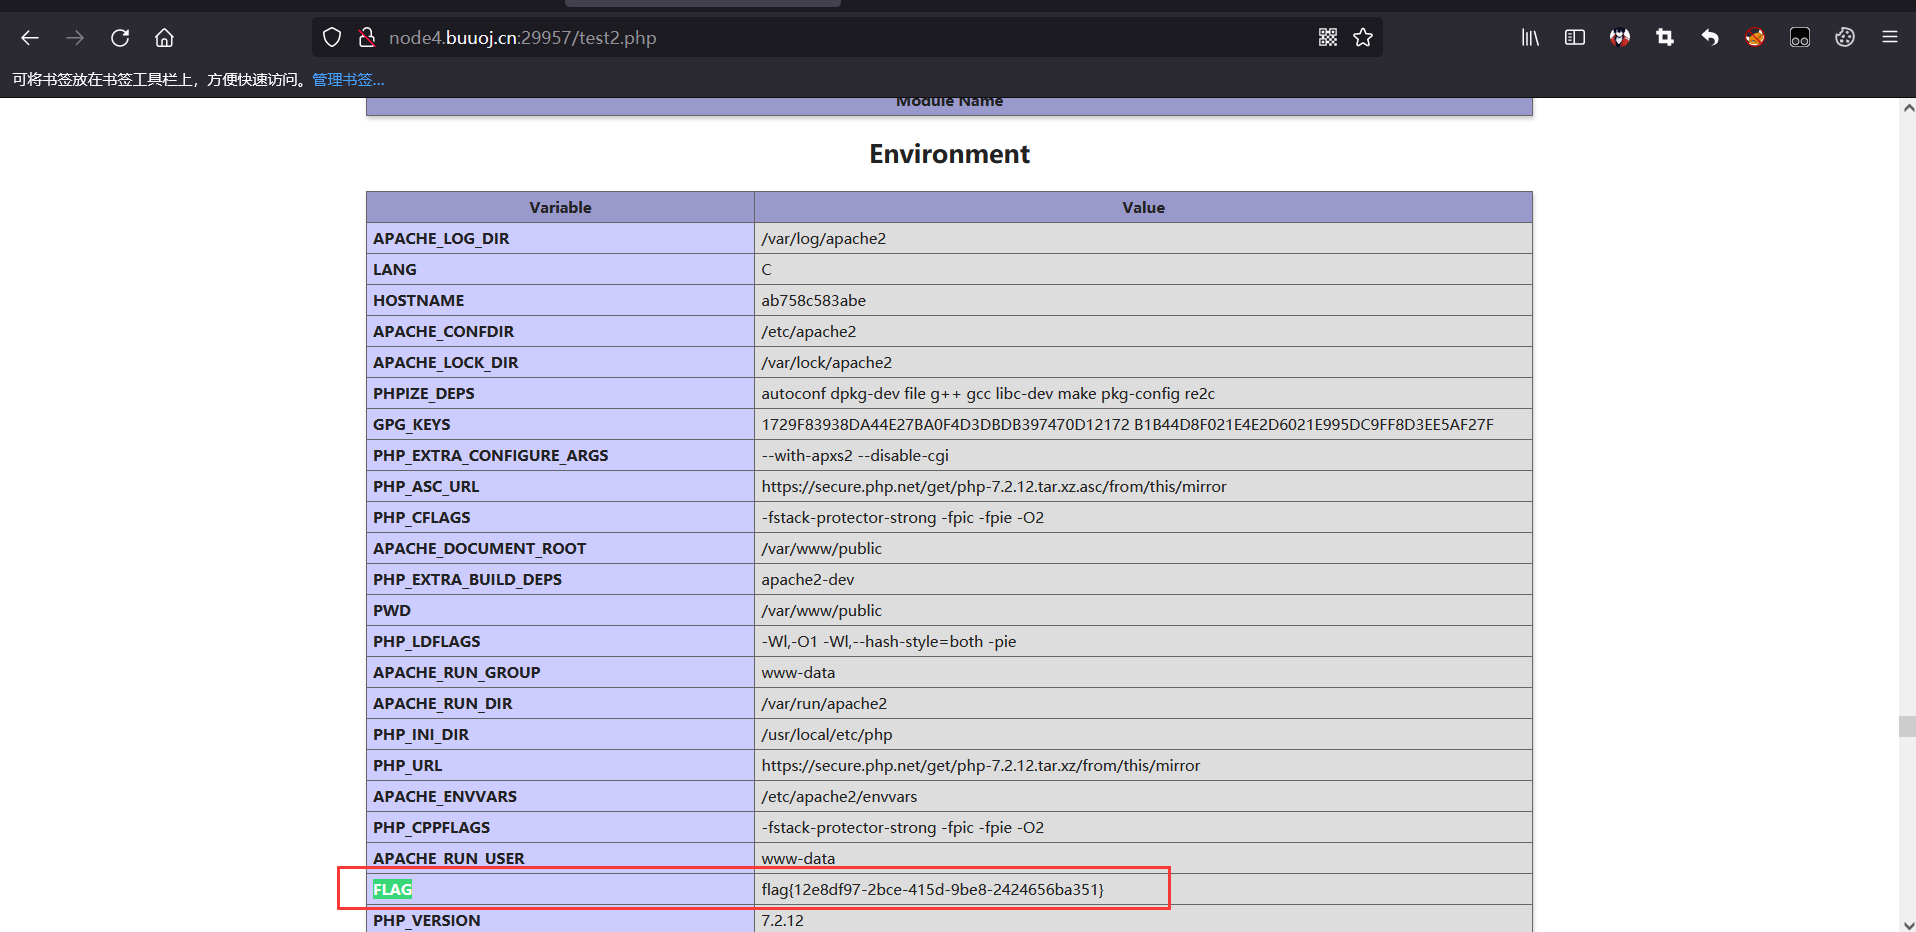Select the APACHE_CONFDIR variable cell
This screenshot has height=932, width=1916.
pyautogui.click(x=560, y=331)
